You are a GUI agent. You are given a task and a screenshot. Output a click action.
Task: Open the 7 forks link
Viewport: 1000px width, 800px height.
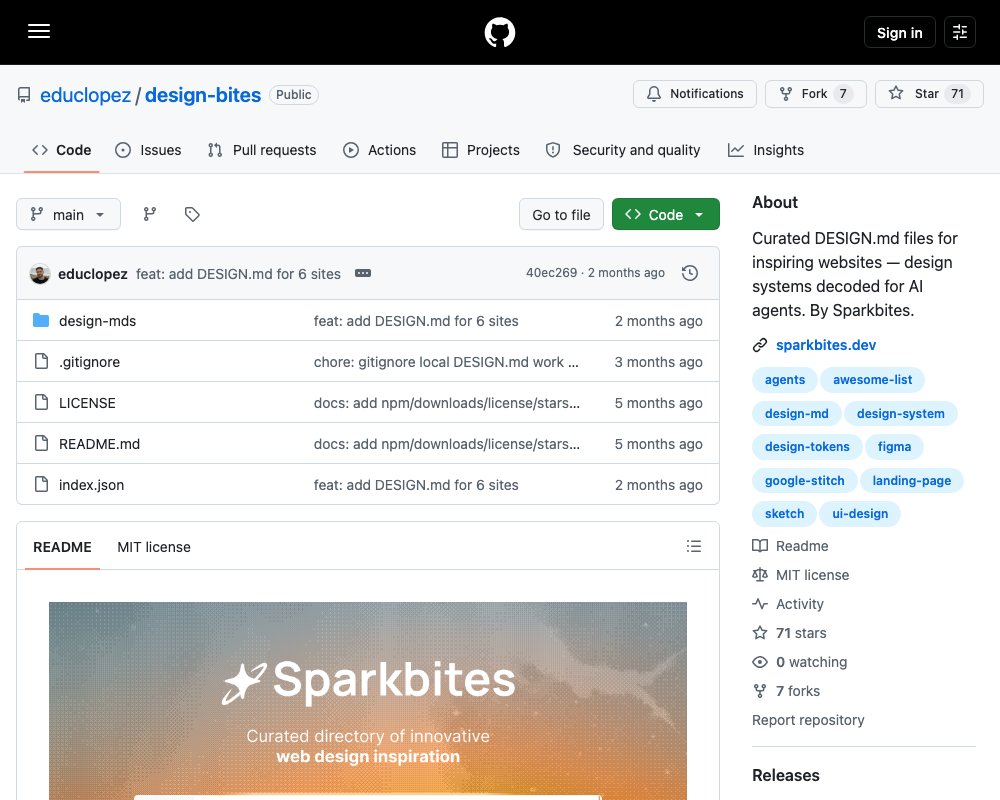pyautogui.click(x=786, y=691)
